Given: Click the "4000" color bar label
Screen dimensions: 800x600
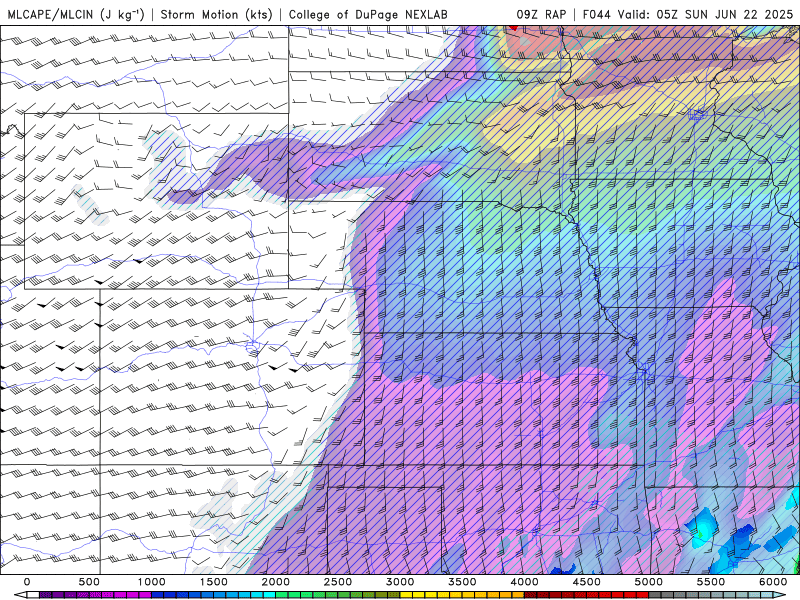Looking at the screenshot, I should pyautogui.click(x=525, y=582).
